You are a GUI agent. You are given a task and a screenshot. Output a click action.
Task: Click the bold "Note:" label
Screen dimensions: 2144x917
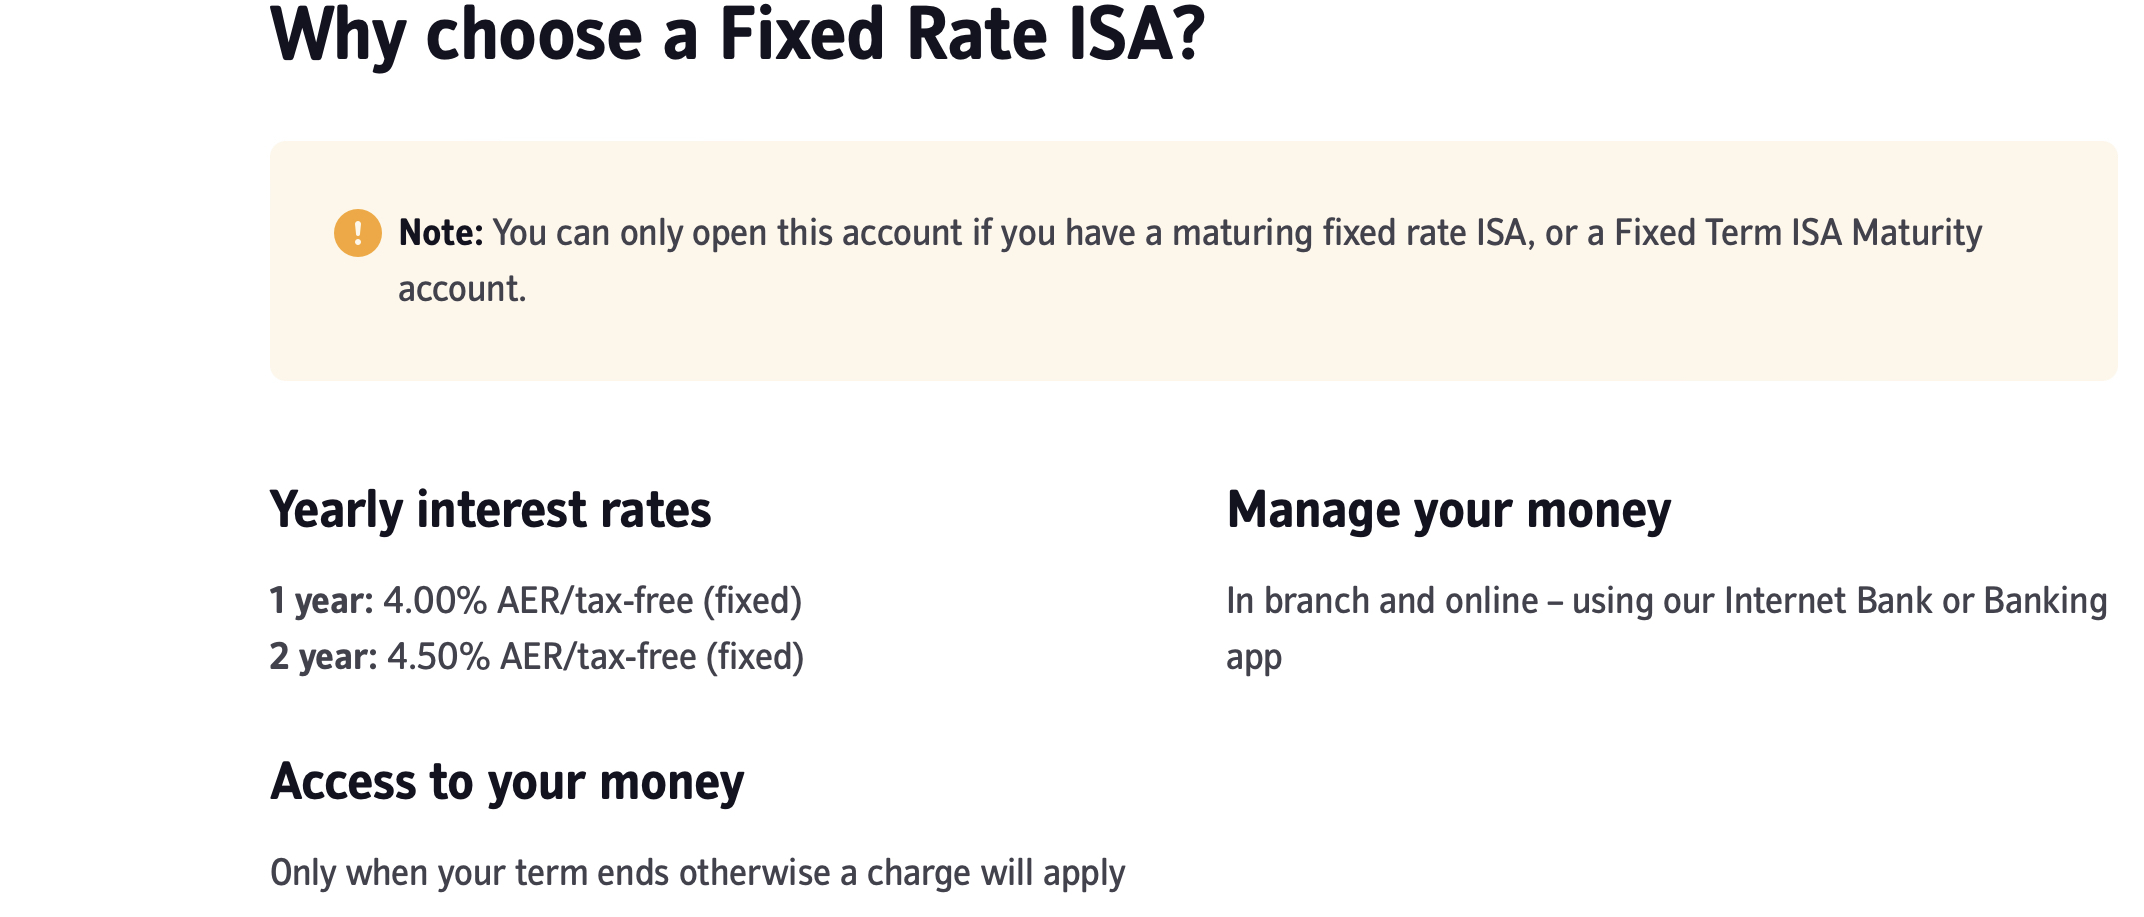(x=441, y=233)
